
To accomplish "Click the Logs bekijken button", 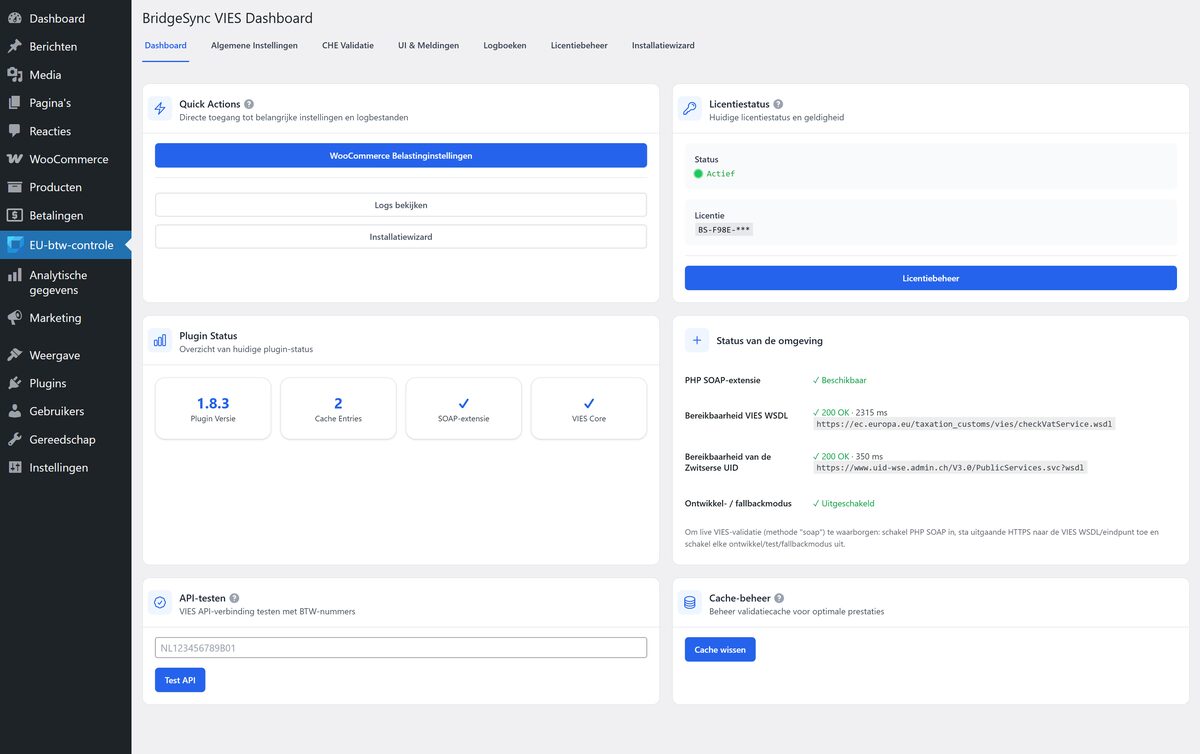I will [400, 205].
